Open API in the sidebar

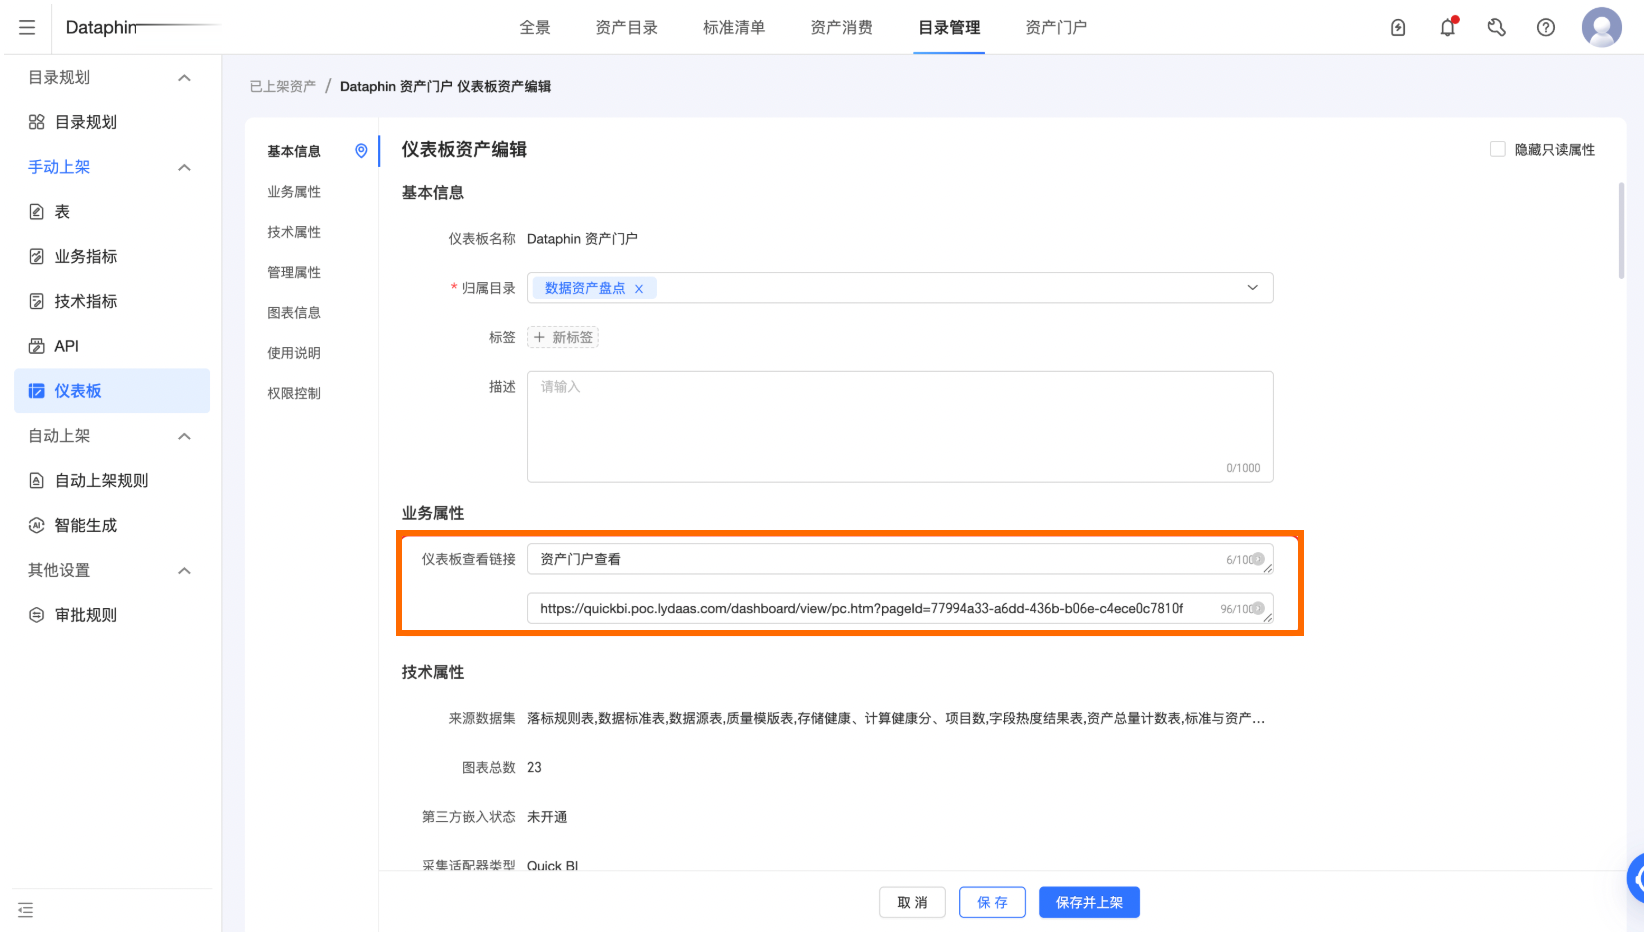click(112, 346)
